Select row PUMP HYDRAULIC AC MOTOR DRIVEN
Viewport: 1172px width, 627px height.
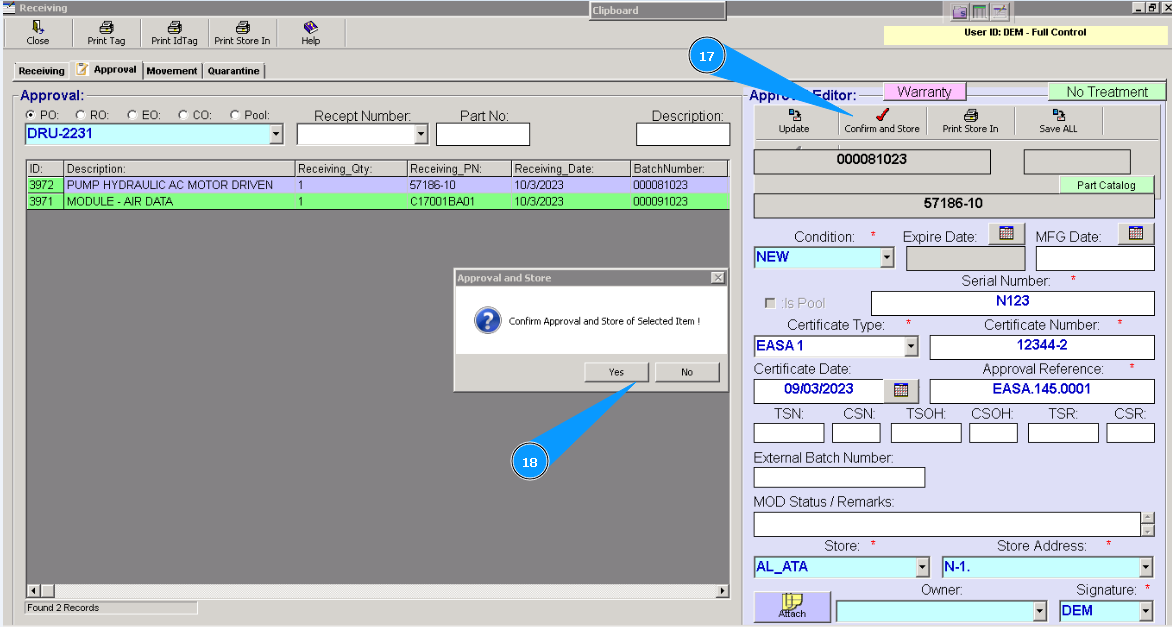377,185
